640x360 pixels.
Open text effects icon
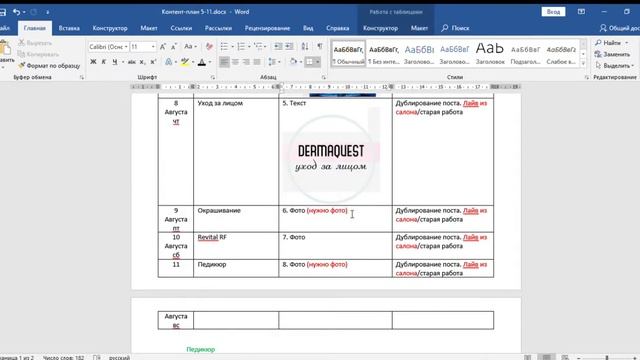pos(169,62)
